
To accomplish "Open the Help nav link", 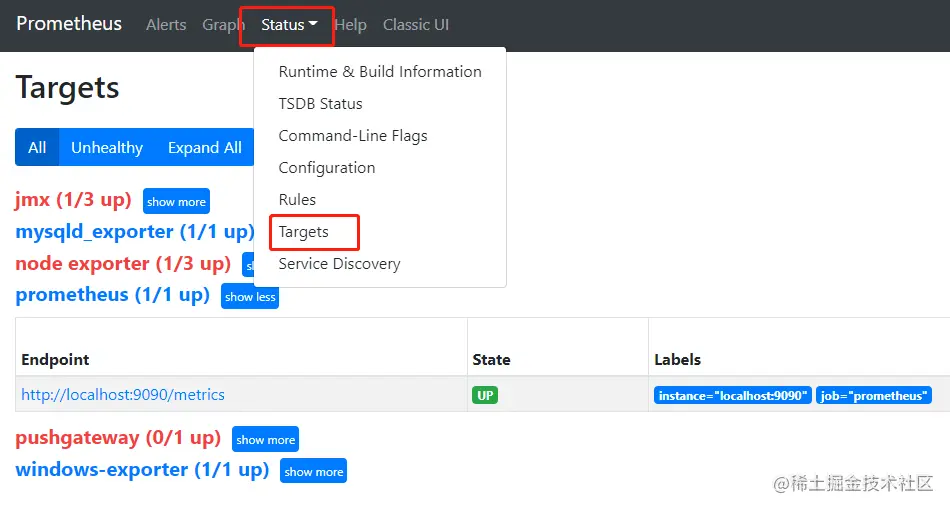I will pos(351,25).
